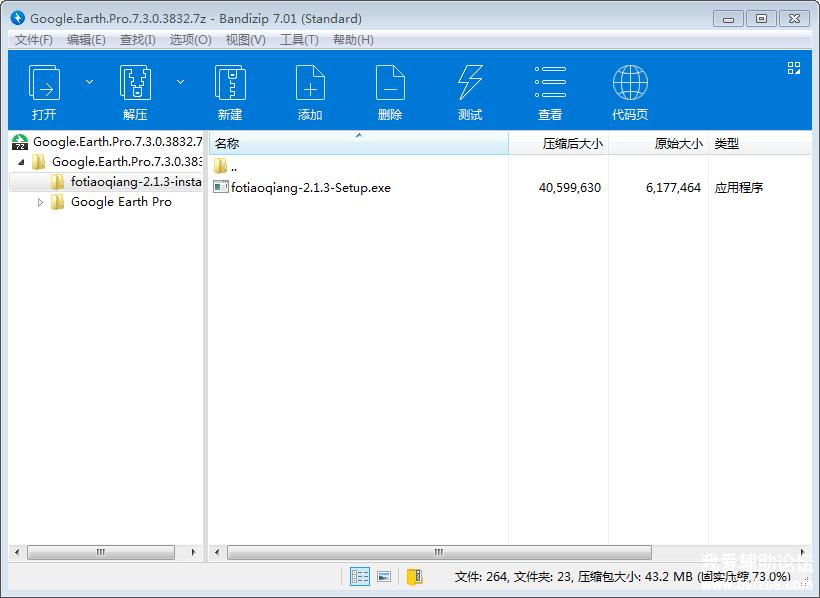Click the Google Earth Pro folder icon

point(58,202)
